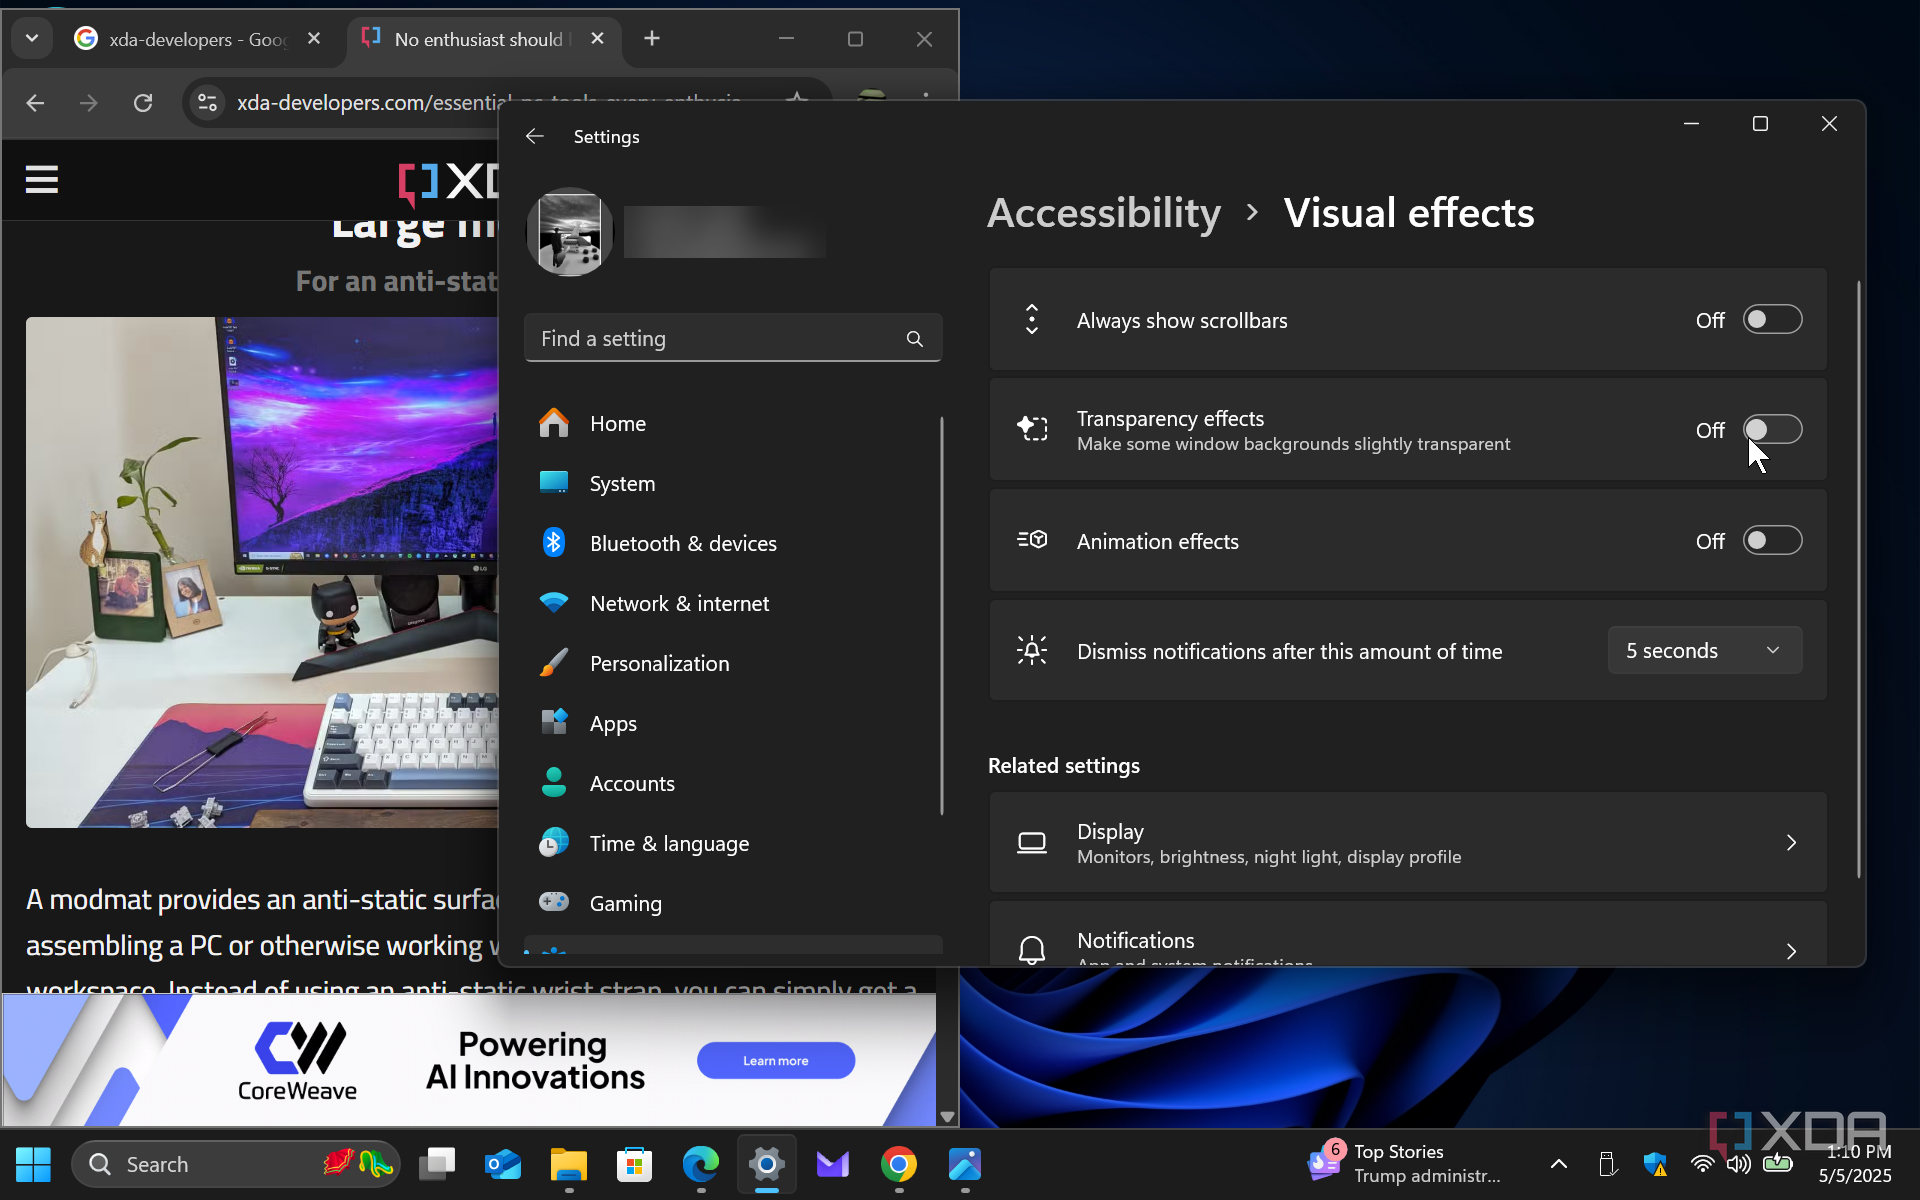Open Apps settings page
Image resolution: width=1920 pixels, height=1200 pixels.
pos(733,724)
